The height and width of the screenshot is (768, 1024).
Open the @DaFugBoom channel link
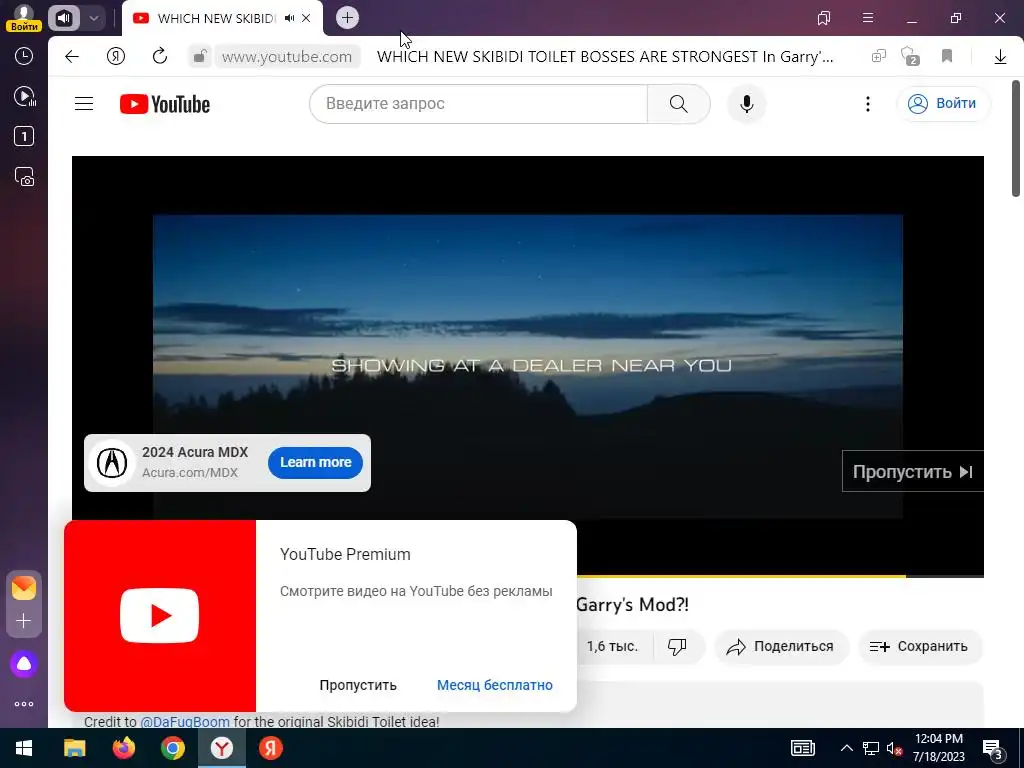pos(185,722)
